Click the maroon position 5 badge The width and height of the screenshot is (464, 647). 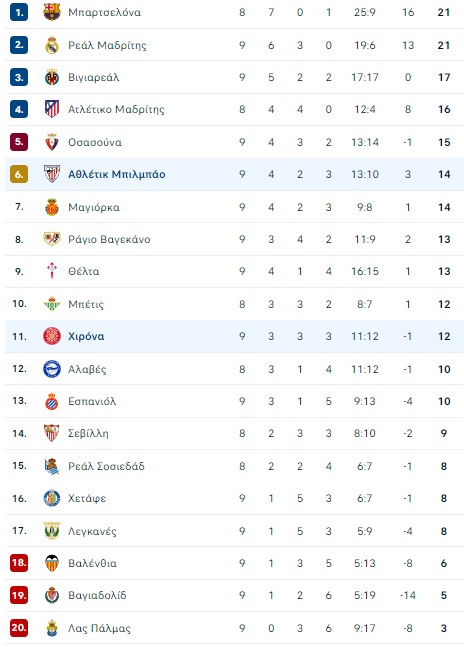[x=19, y=142]
